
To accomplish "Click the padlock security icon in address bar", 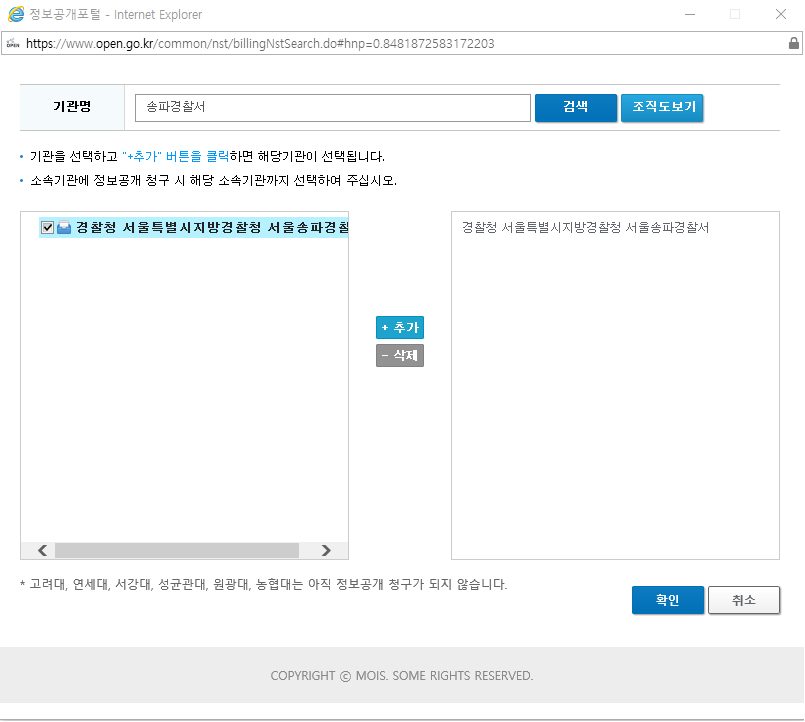I will (794, 44).
